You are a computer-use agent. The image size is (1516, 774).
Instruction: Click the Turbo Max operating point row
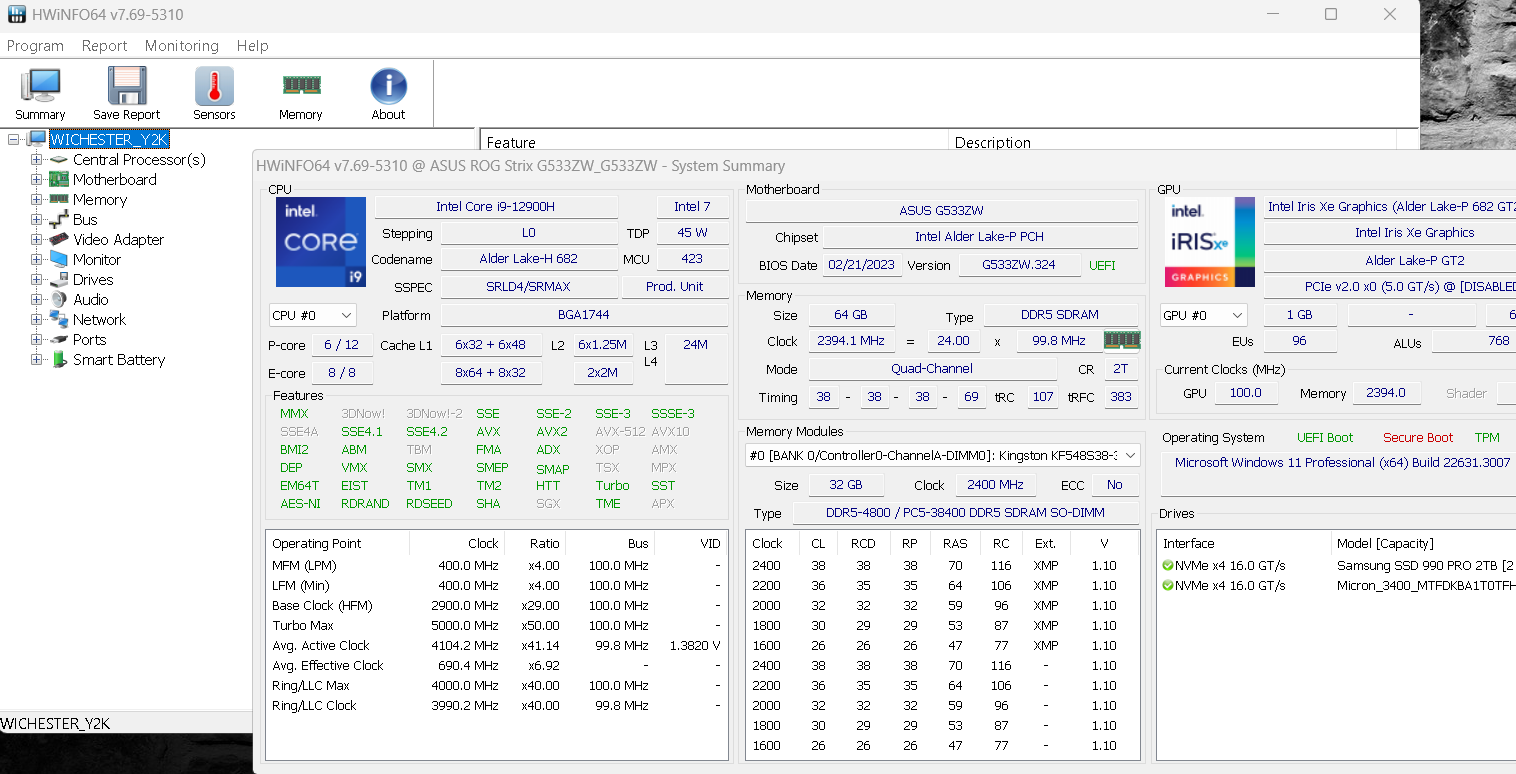coord(496,625)
